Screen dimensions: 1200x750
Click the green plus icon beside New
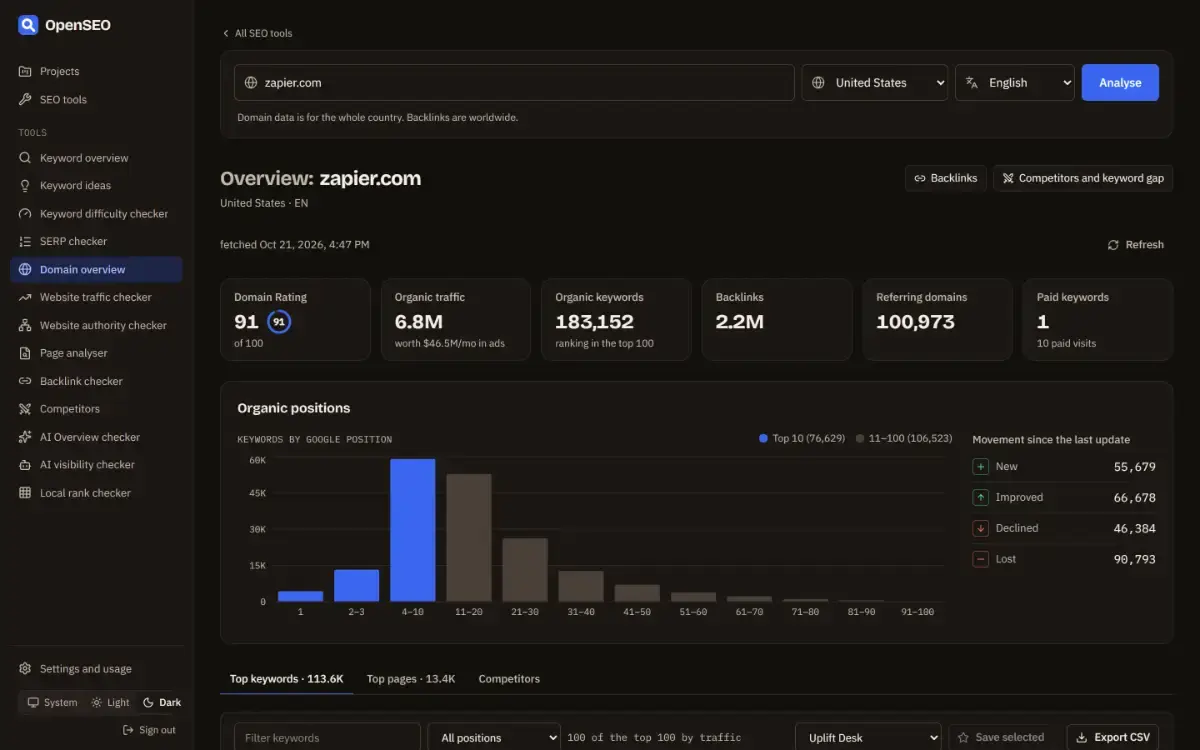981,467
